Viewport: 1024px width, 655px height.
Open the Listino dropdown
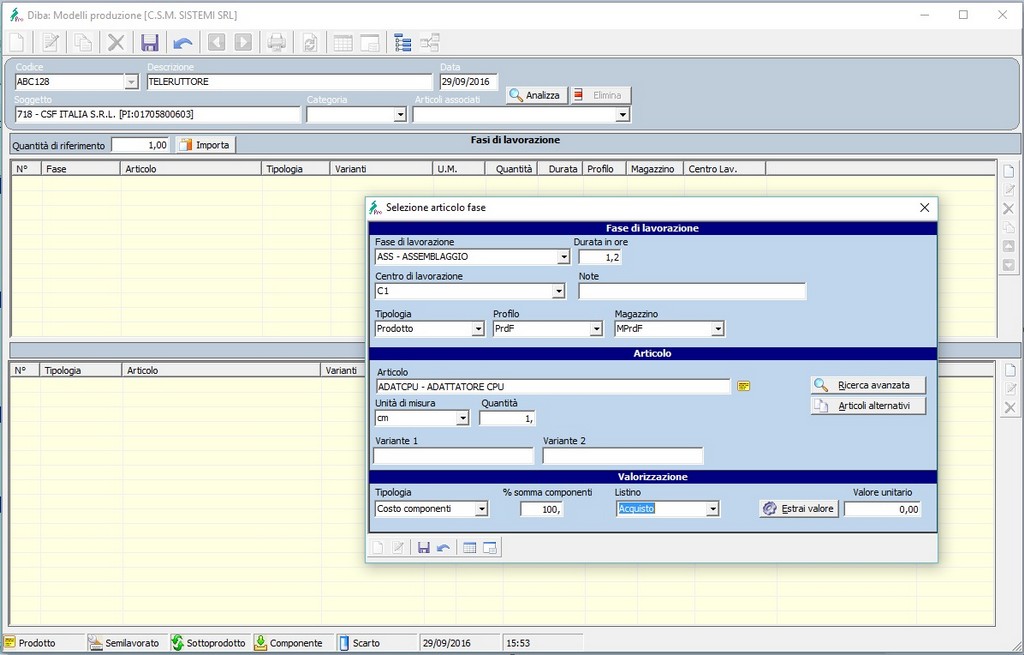point(712,509)
